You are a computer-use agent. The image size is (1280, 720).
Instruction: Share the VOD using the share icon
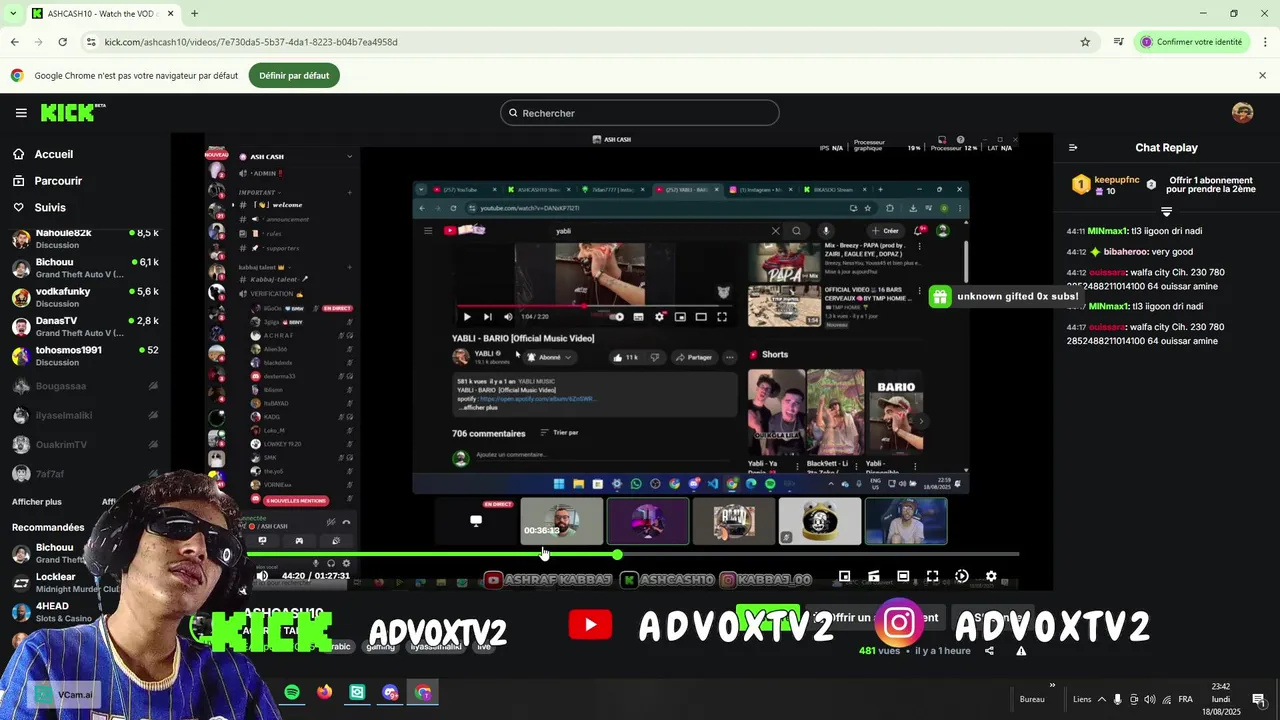point(989,651)
